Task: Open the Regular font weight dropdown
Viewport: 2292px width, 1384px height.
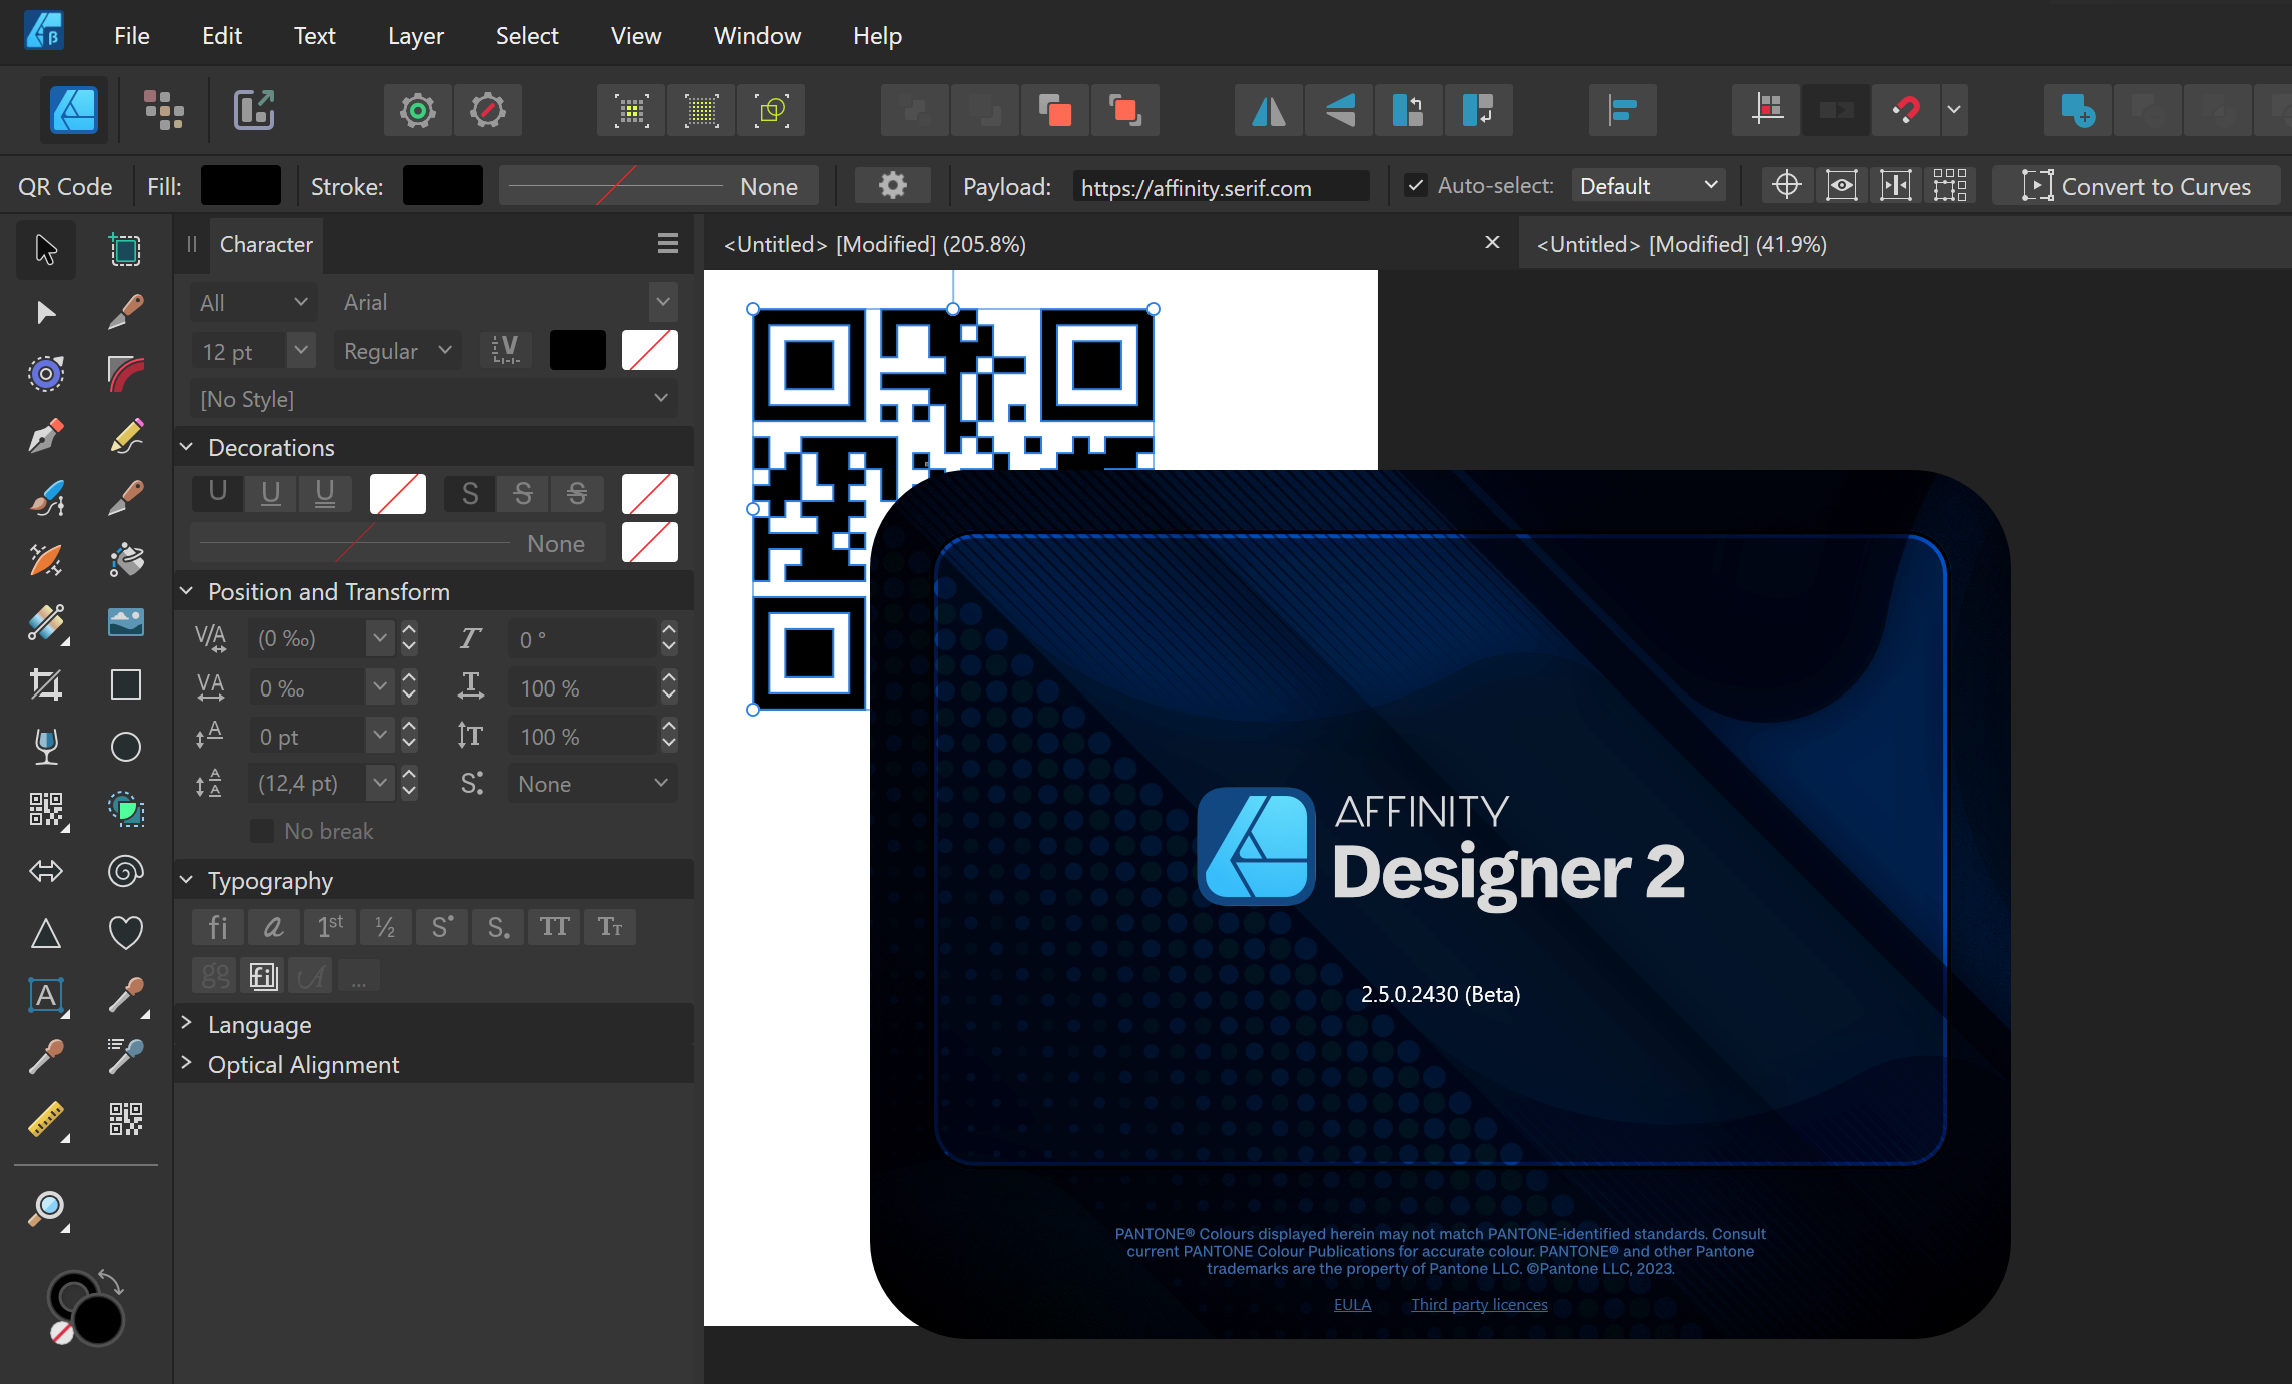Action: click(398, 351)
